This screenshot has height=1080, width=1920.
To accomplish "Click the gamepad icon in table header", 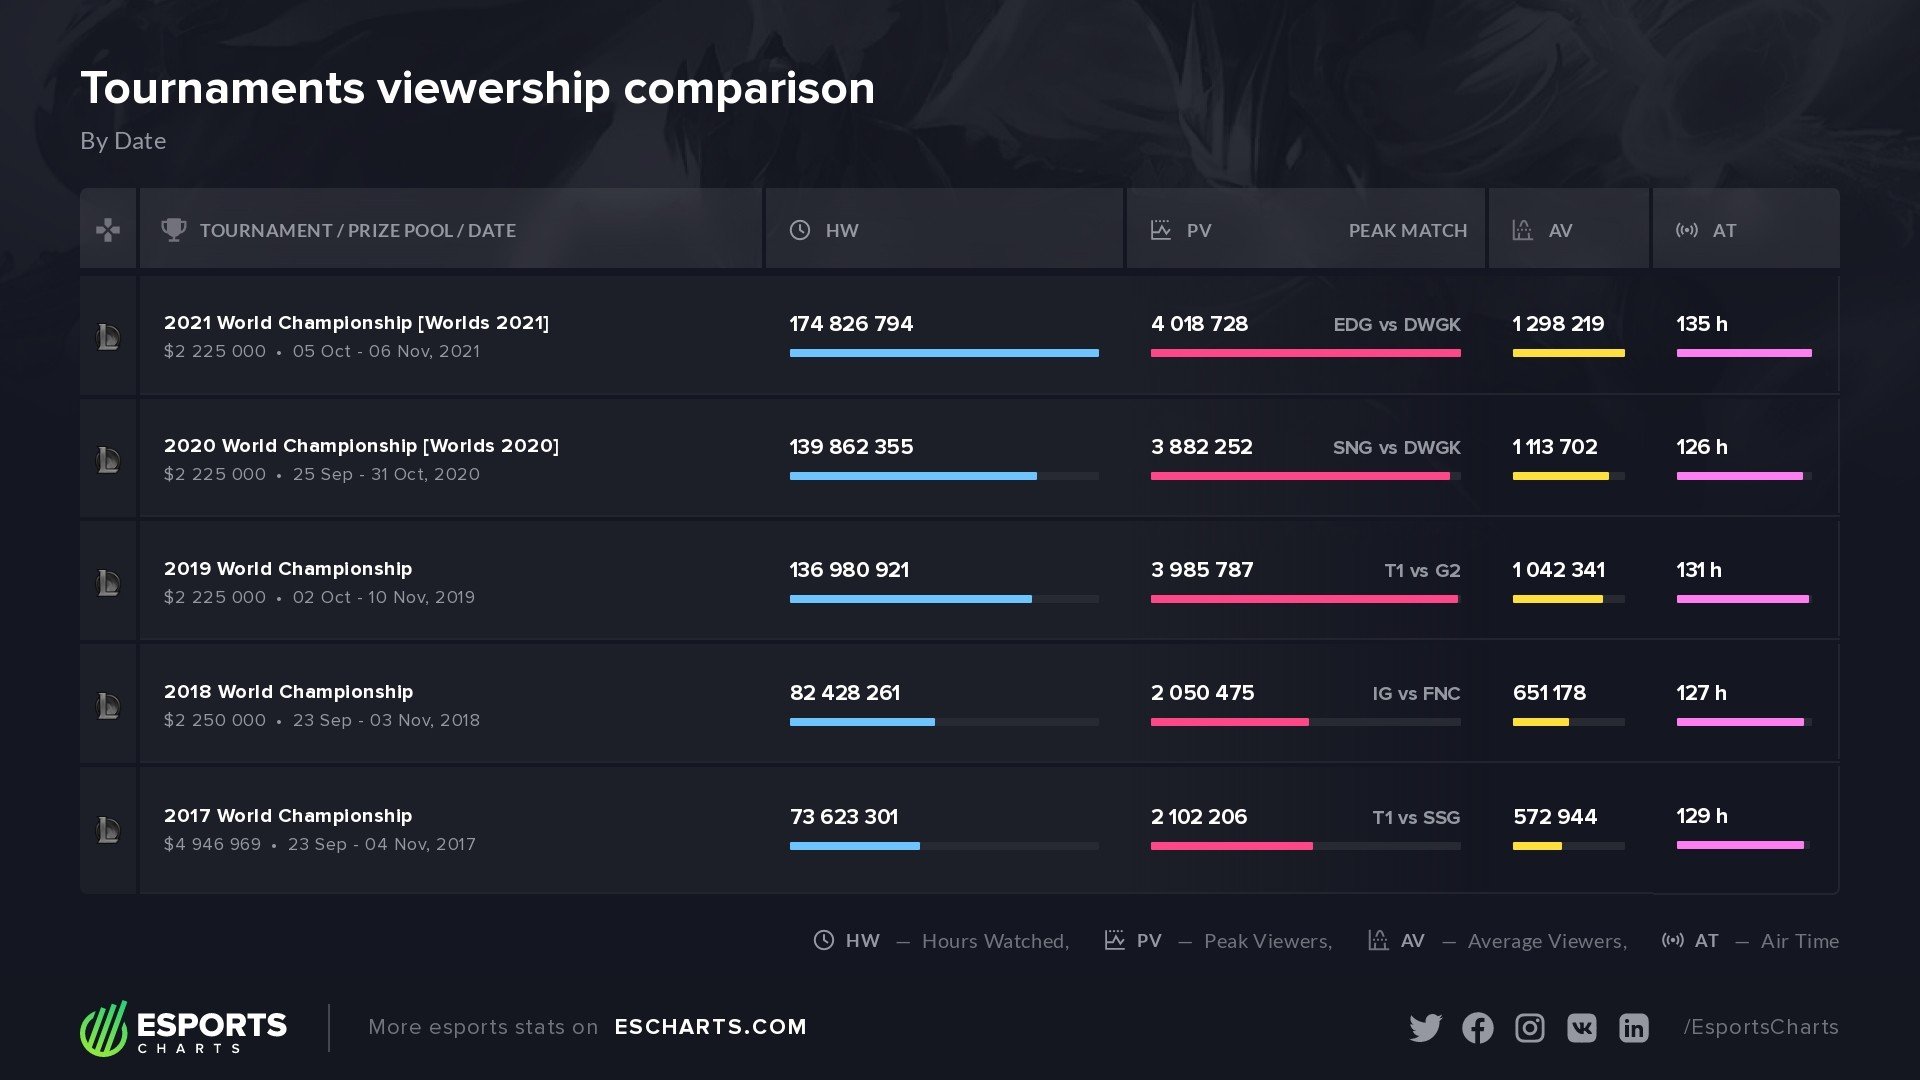I will pos(108,230).
